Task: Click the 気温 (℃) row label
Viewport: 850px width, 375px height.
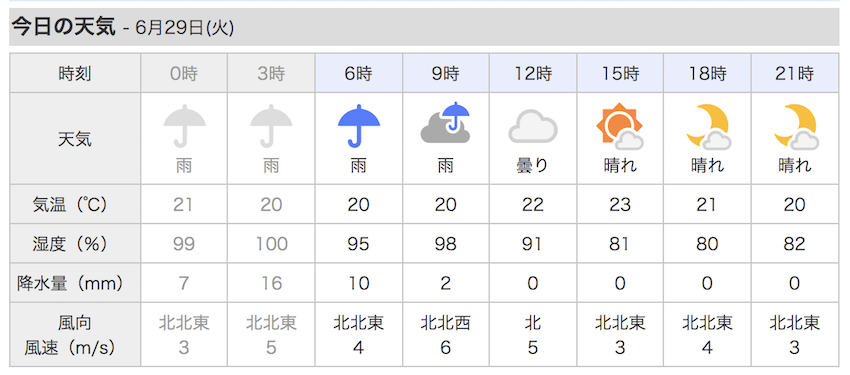Action: (75, 204)
